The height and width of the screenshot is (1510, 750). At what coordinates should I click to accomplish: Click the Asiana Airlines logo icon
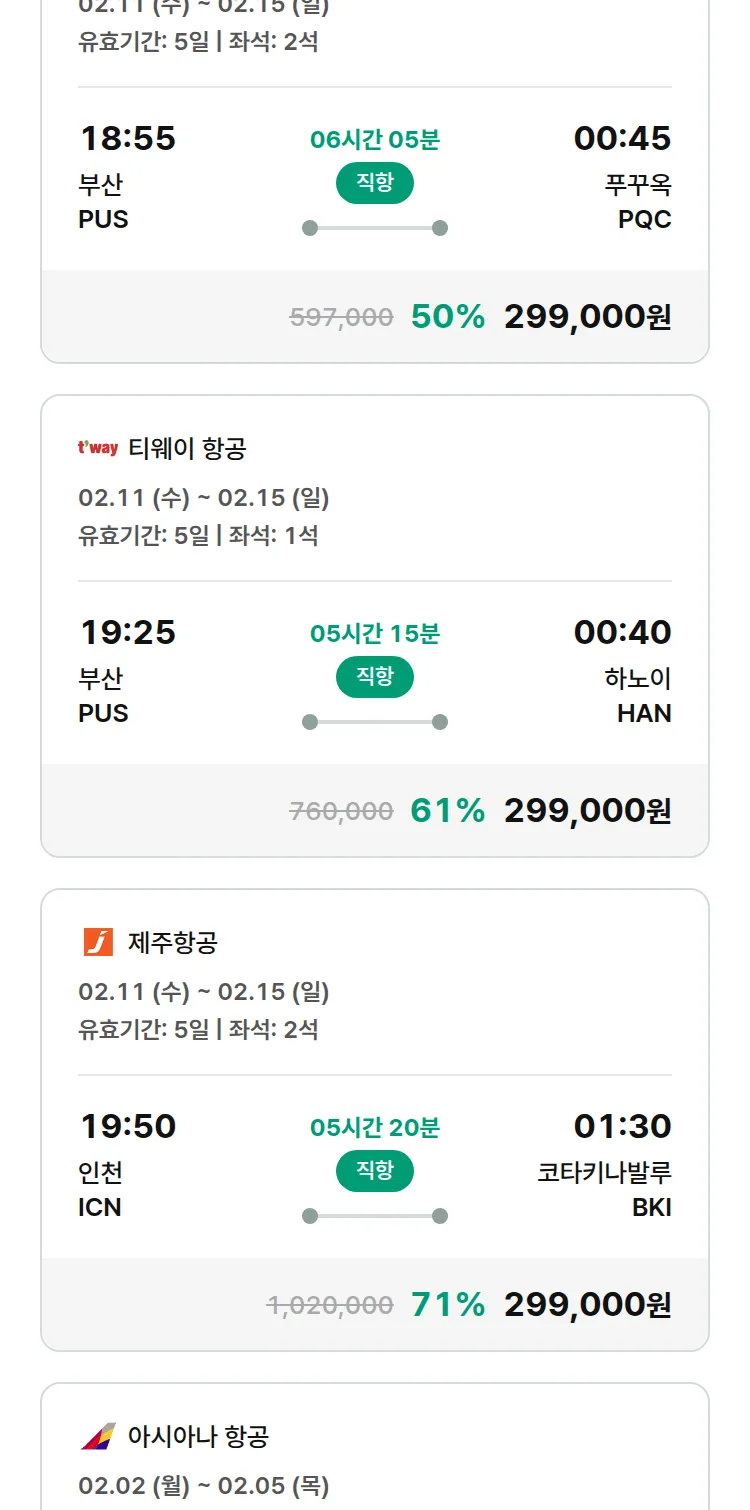(98, 1436)
